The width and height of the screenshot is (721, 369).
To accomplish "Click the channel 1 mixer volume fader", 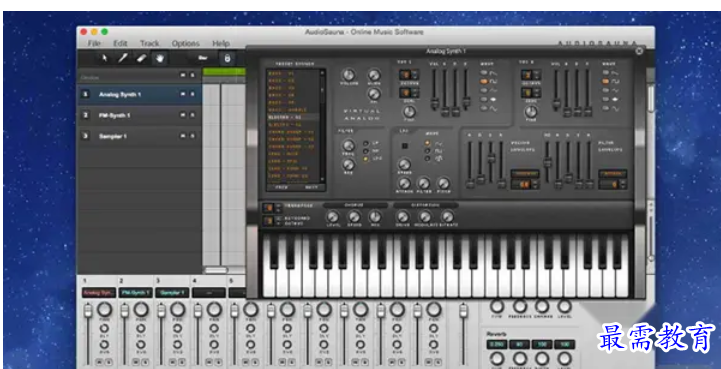I will 88,311.
